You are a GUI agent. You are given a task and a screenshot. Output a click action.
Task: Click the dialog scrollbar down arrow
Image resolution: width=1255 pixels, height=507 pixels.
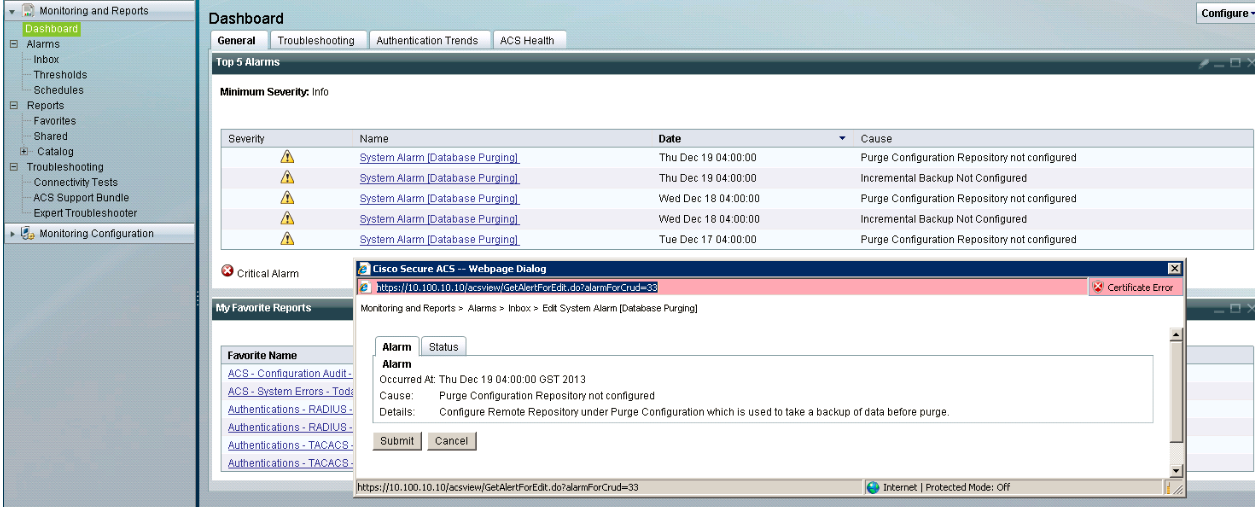1176,470
